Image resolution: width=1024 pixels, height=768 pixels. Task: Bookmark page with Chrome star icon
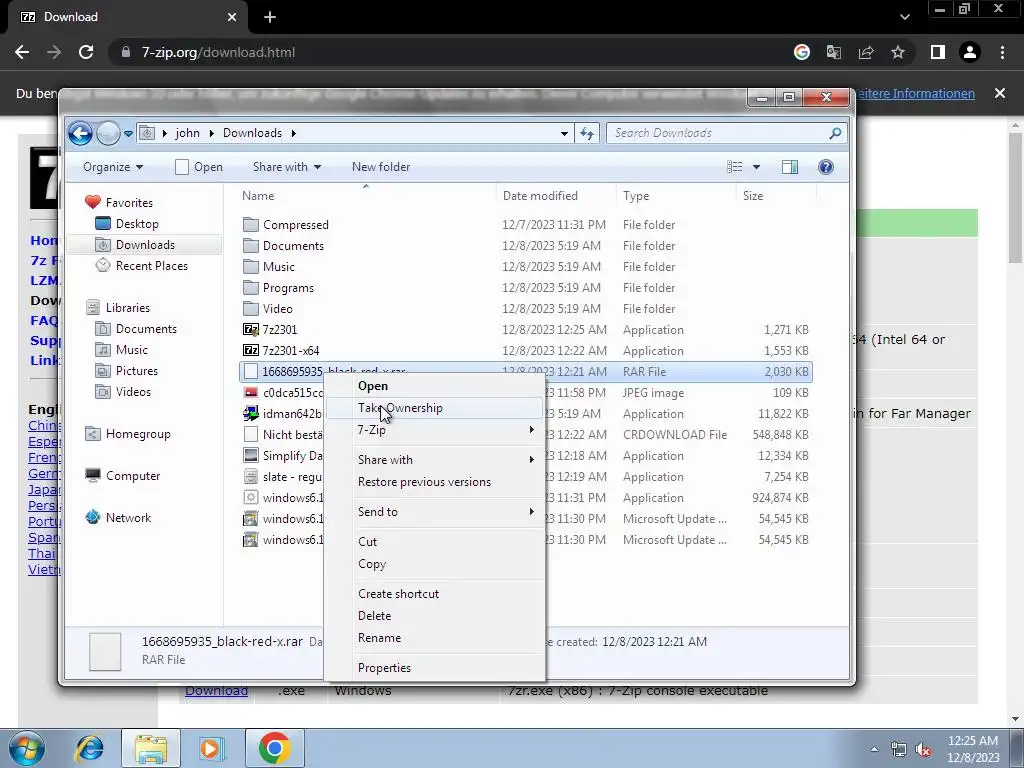point(898,52)
